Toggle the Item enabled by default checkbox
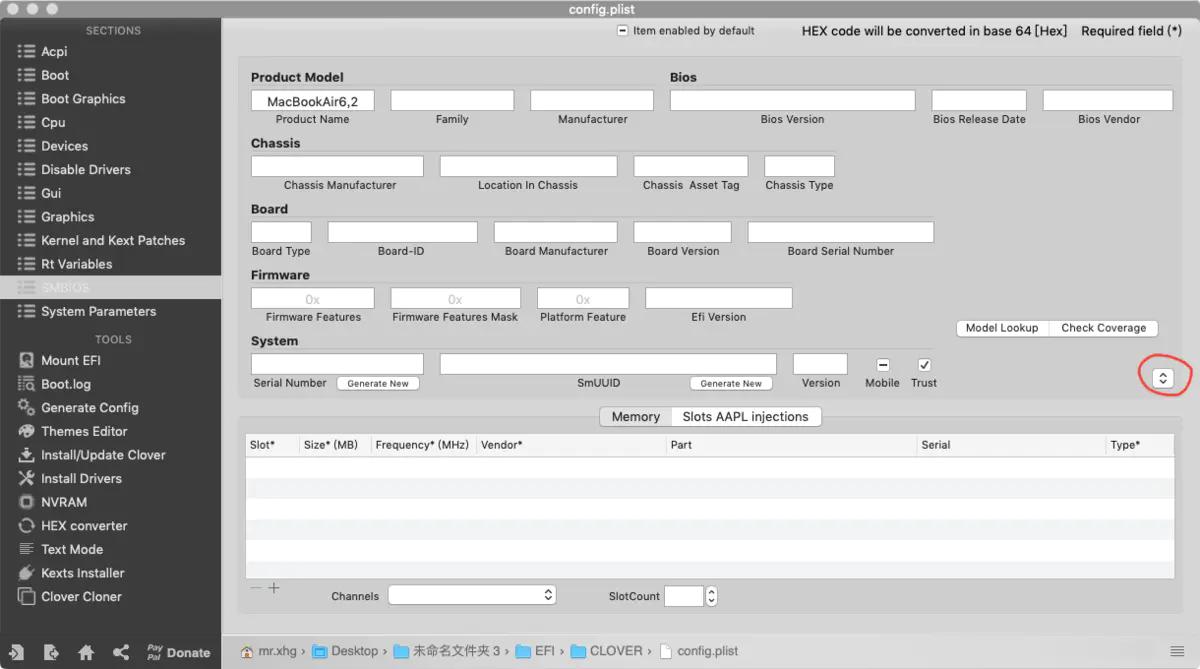 pyautogui.click(x=621, y=30)
